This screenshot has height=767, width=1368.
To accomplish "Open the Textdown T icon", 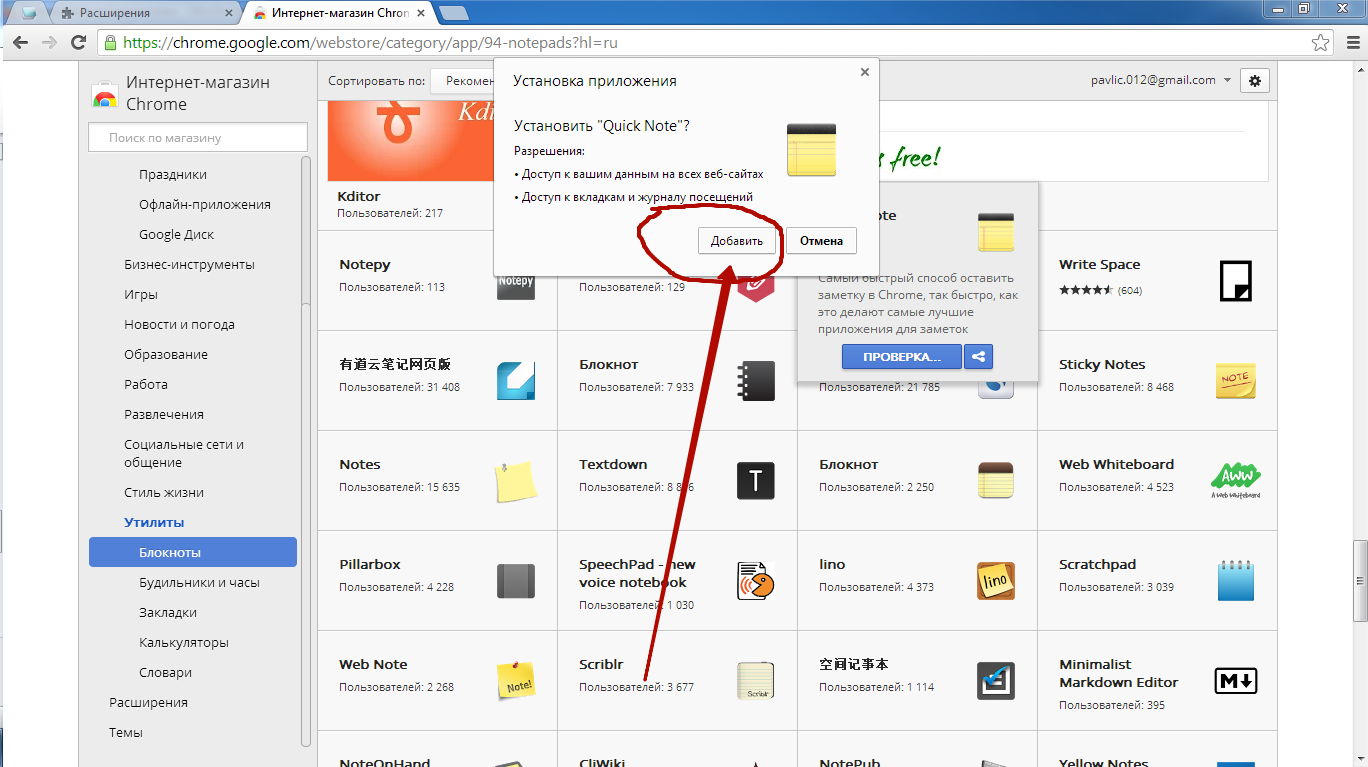I will tap(756, 481).
